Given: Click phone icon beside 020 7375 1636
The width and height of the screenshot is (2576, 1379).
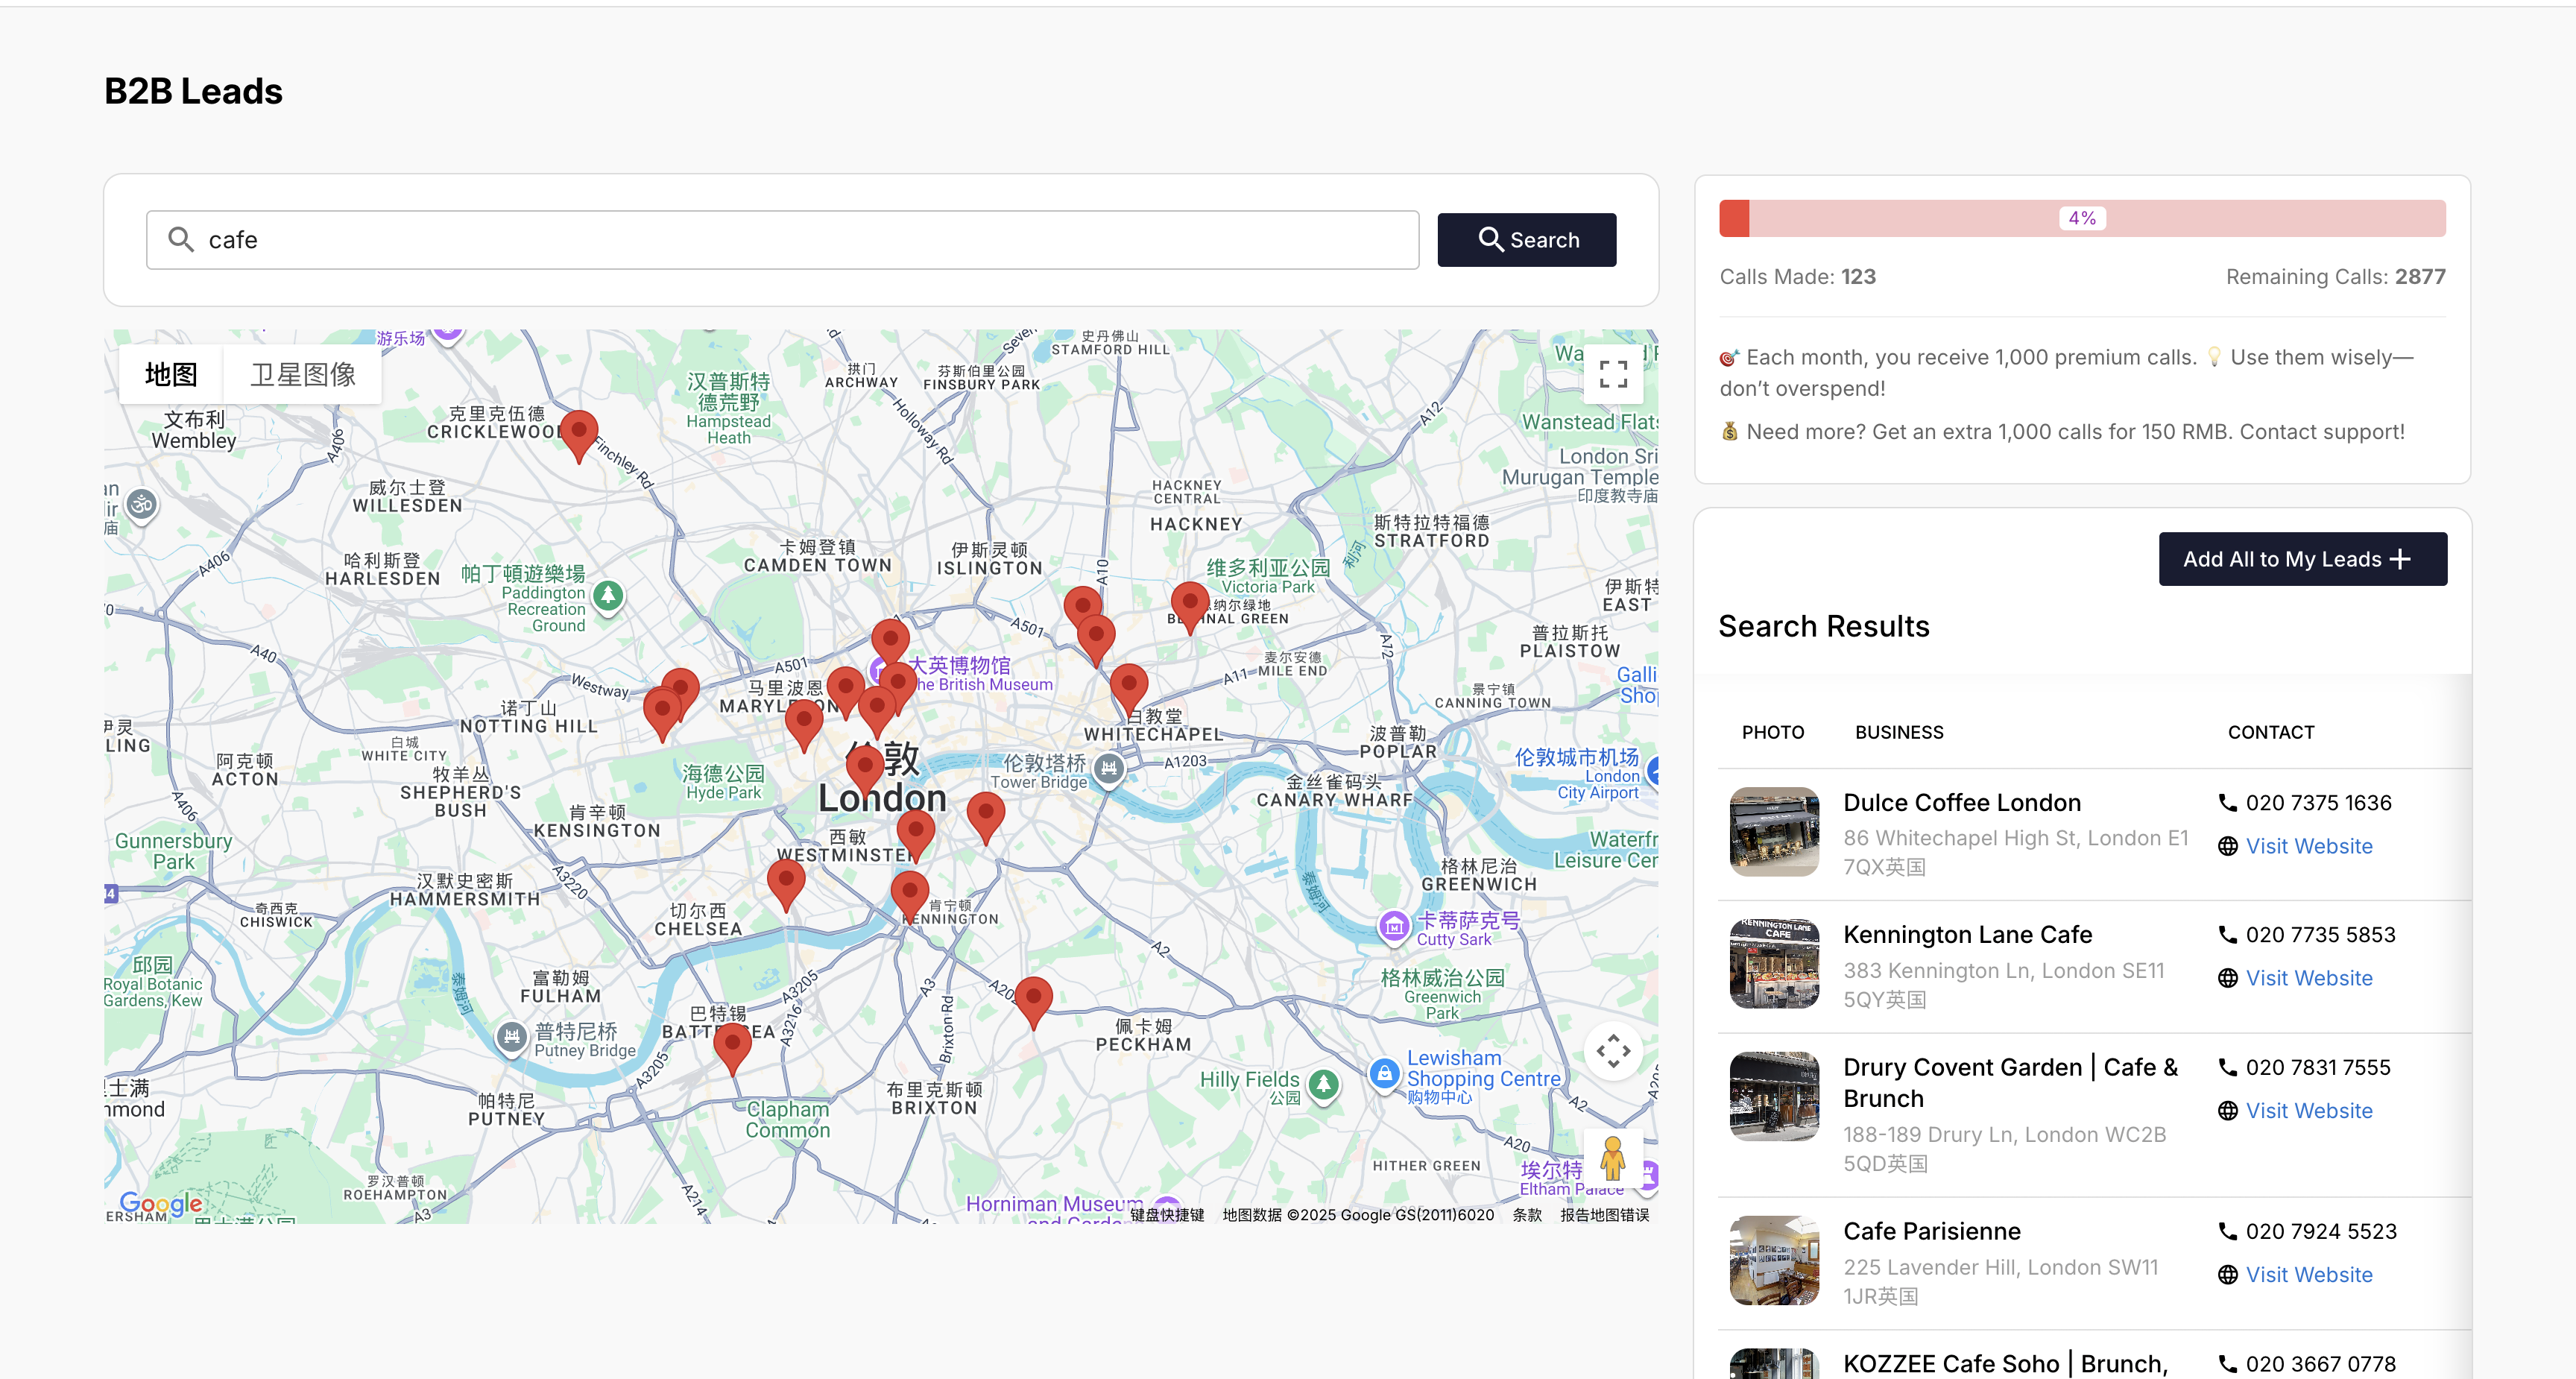Looking at the screenshot, I should (x=2227, y=803).
